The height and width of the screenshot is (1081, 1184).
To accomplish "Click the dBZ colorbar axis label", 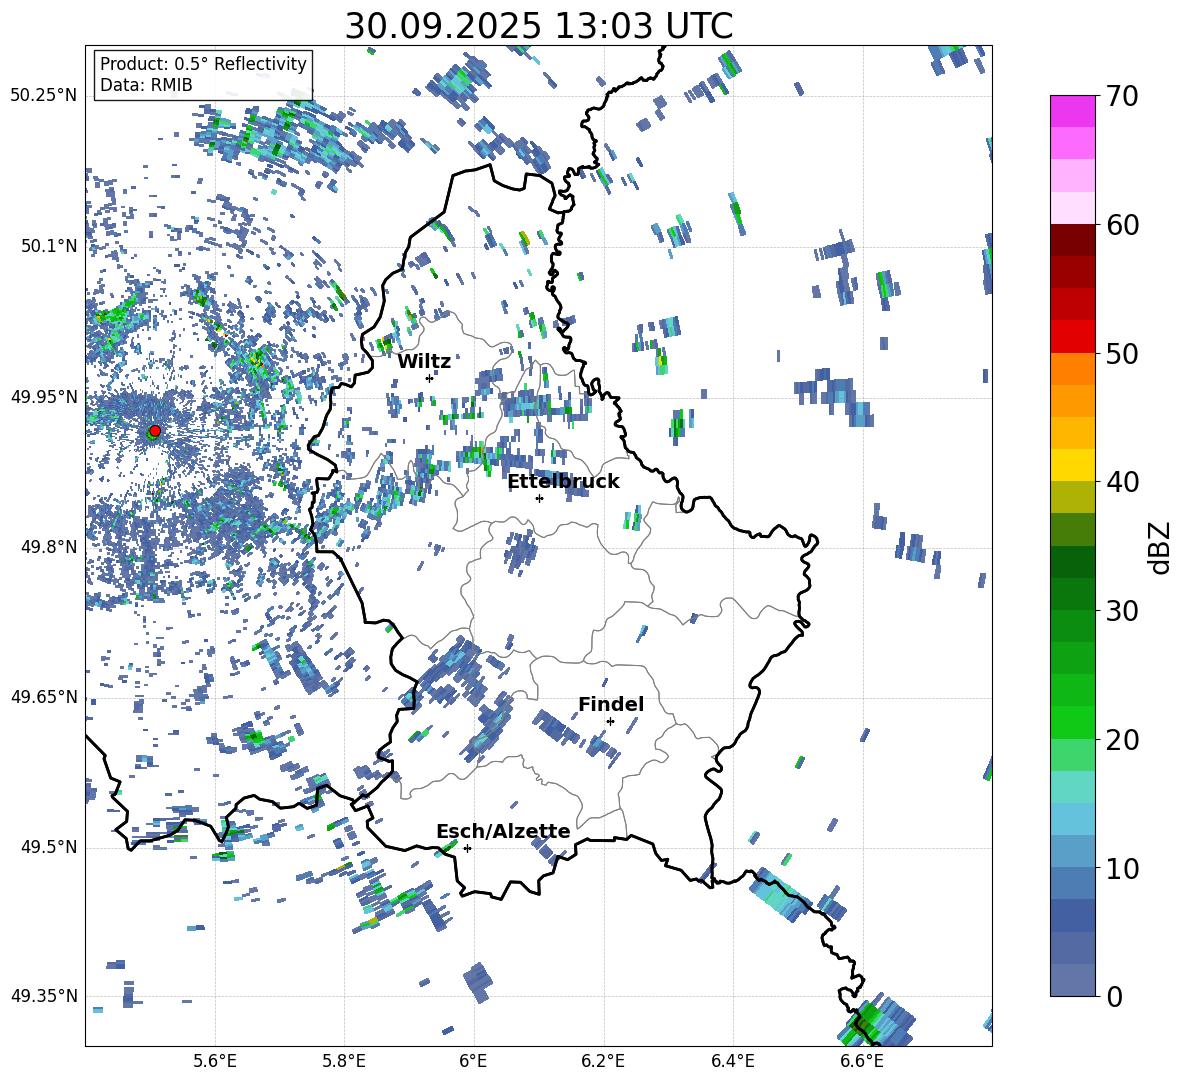I will (1160, 547).
